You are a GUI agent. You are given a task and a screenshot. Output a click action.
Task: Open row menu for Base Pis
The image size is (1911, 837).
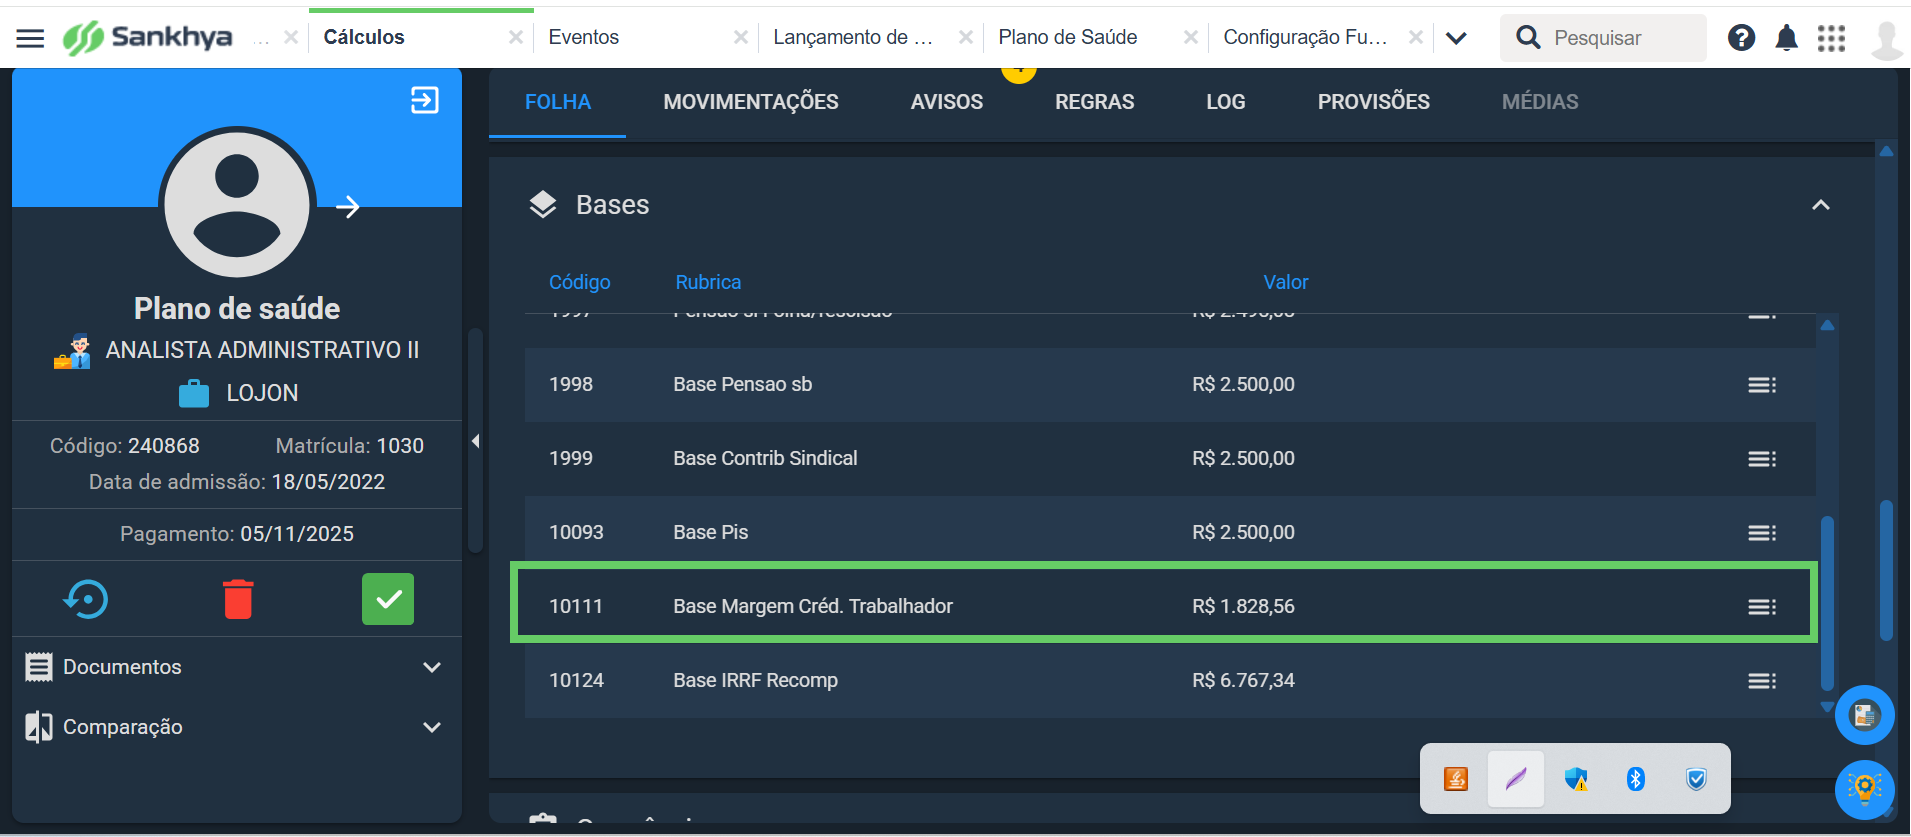[x=1762, y=533]
